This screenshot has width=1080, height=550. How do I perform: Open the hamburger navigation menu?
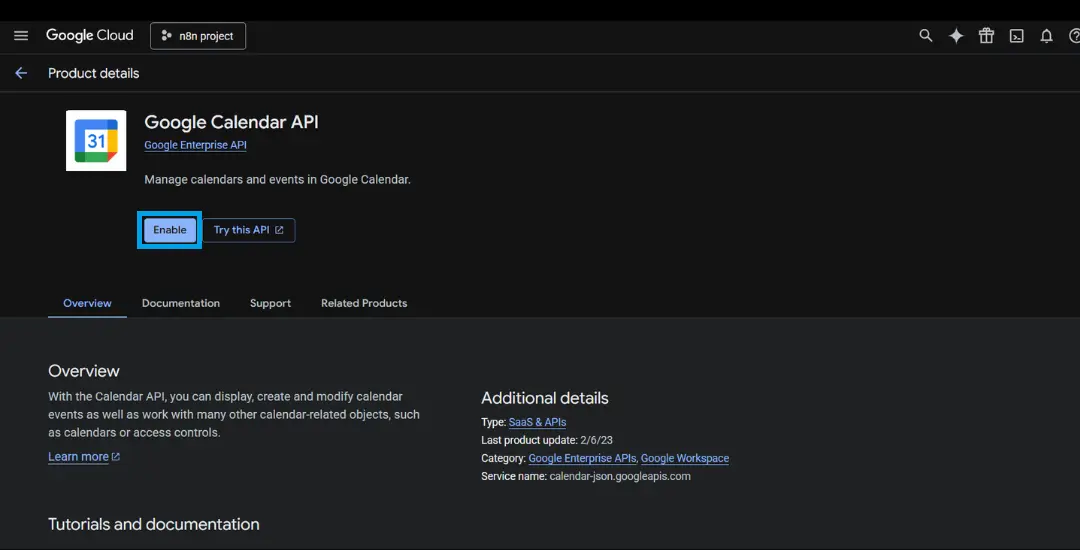(21, 36)
